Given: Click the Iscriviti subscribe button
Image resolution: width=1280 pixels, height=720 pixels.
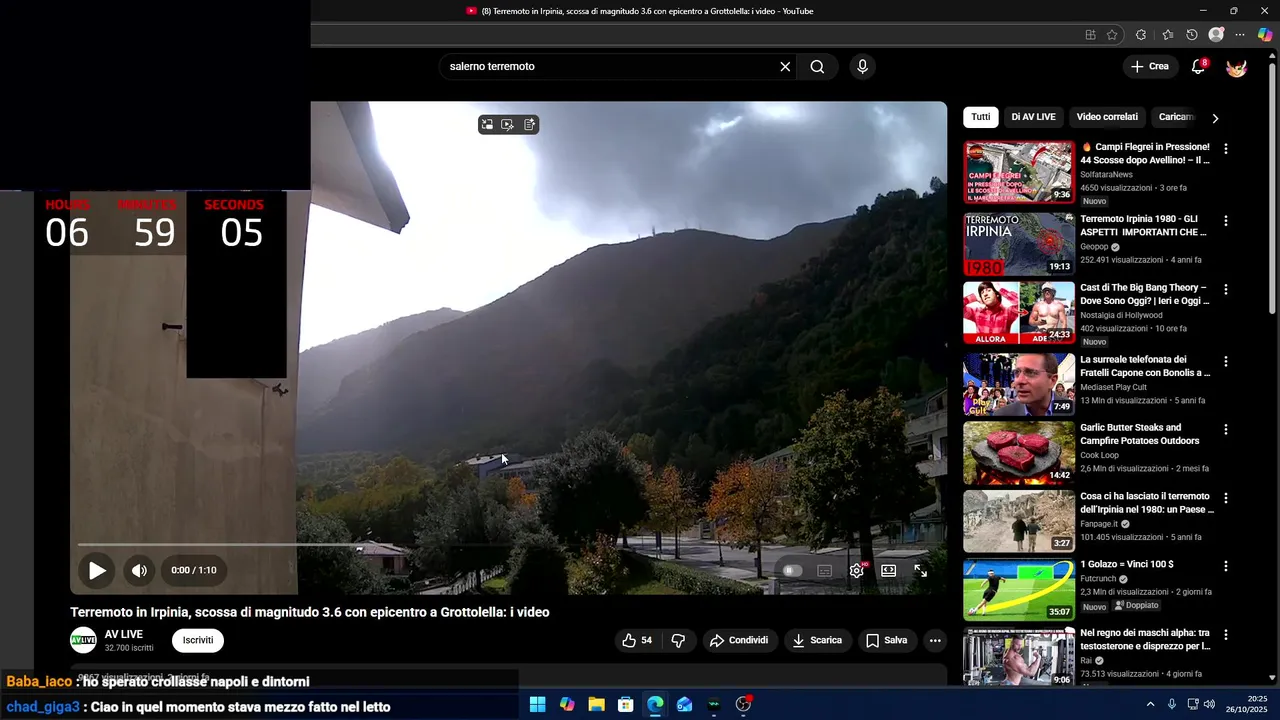Looking at the screenshot, I should (198, 641).
